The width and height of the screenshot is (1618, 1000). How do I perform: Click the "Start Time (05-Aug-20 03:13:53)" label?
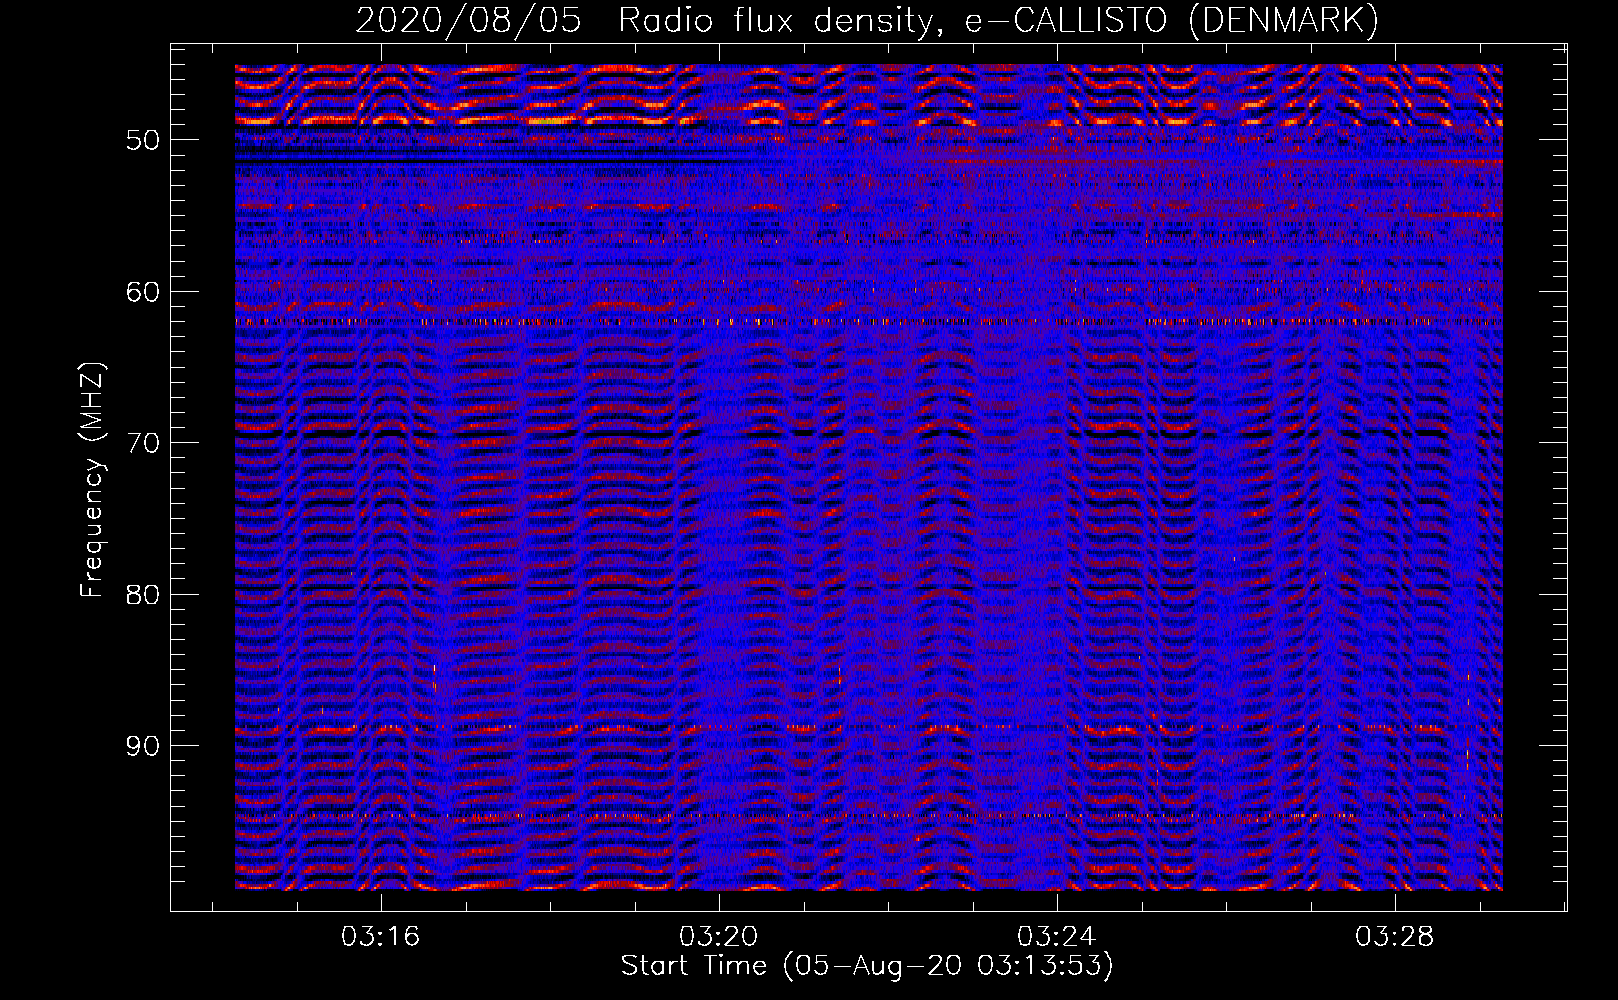(x=867, y=965)
